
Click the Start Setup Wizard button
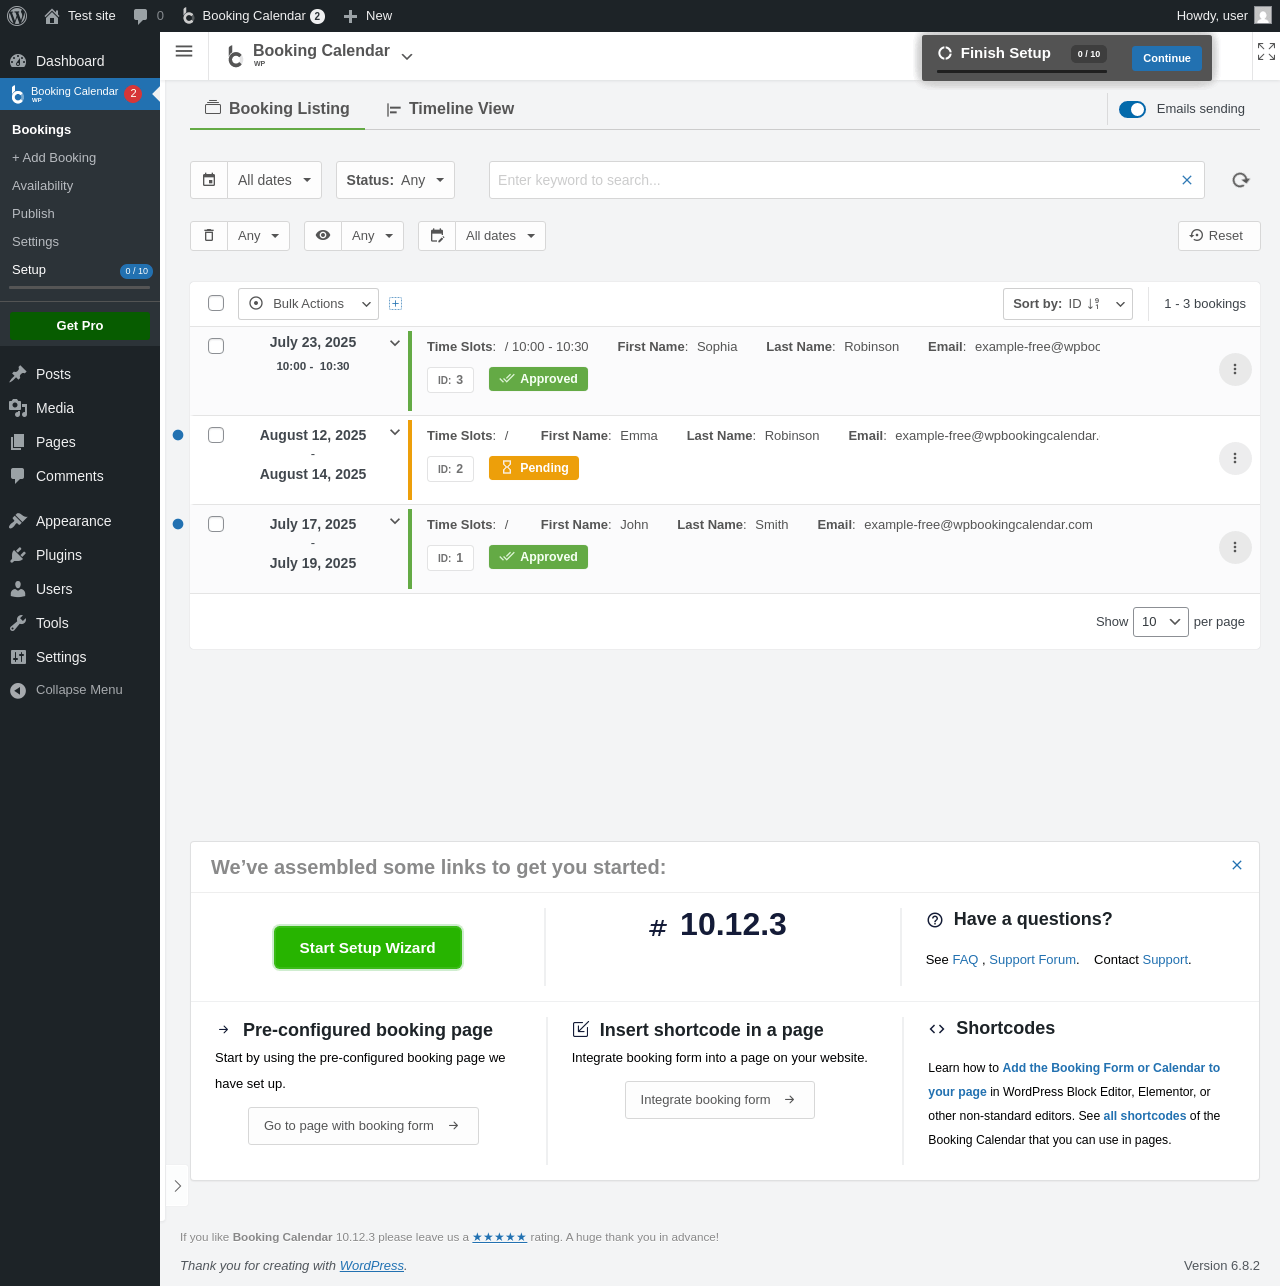(x=368, y=947)
